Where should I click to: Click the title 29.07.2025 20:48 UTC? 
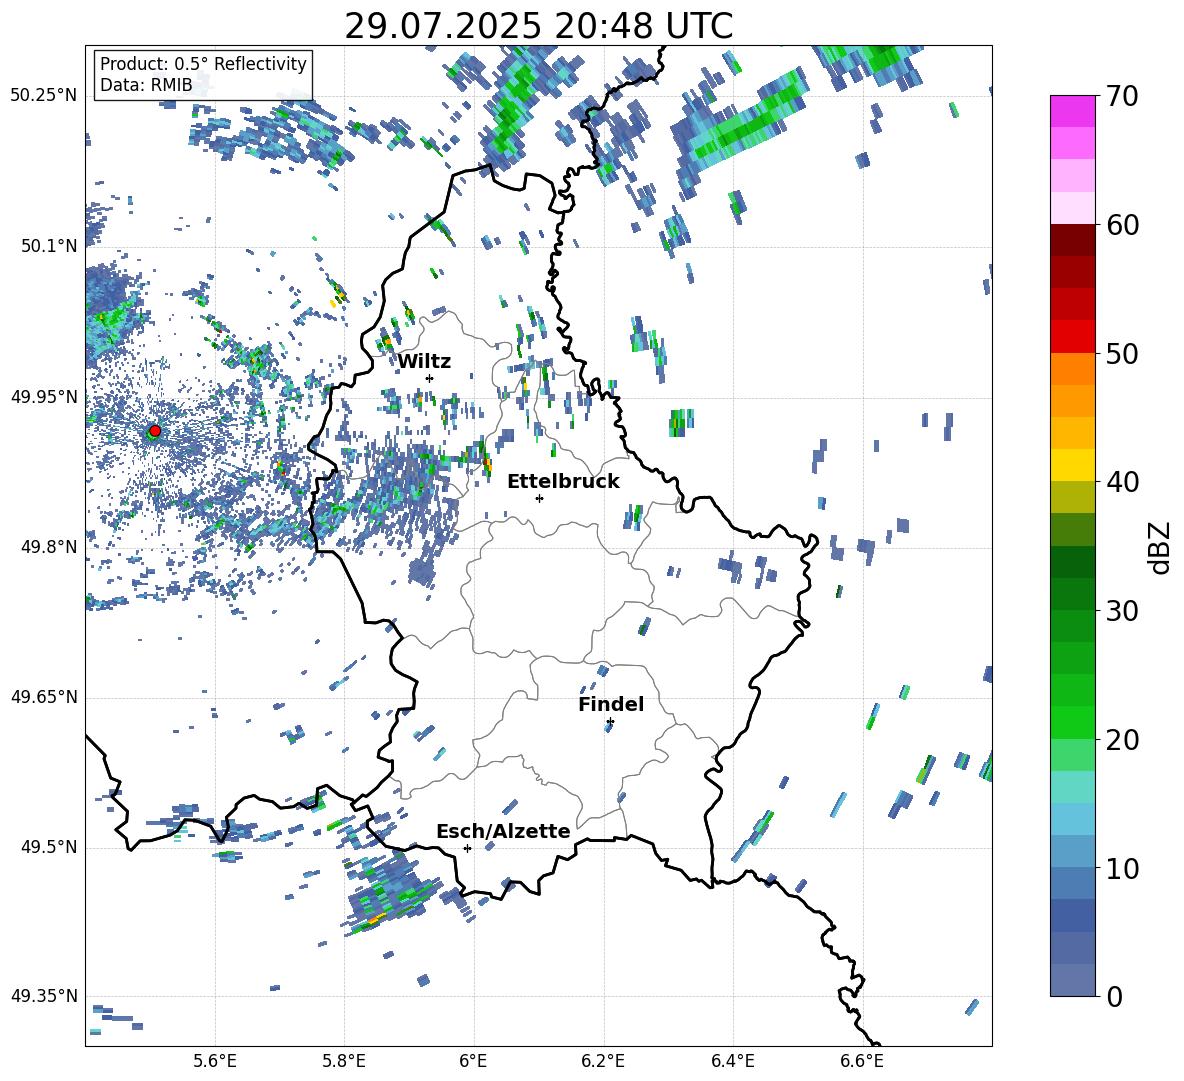[538, 26]
